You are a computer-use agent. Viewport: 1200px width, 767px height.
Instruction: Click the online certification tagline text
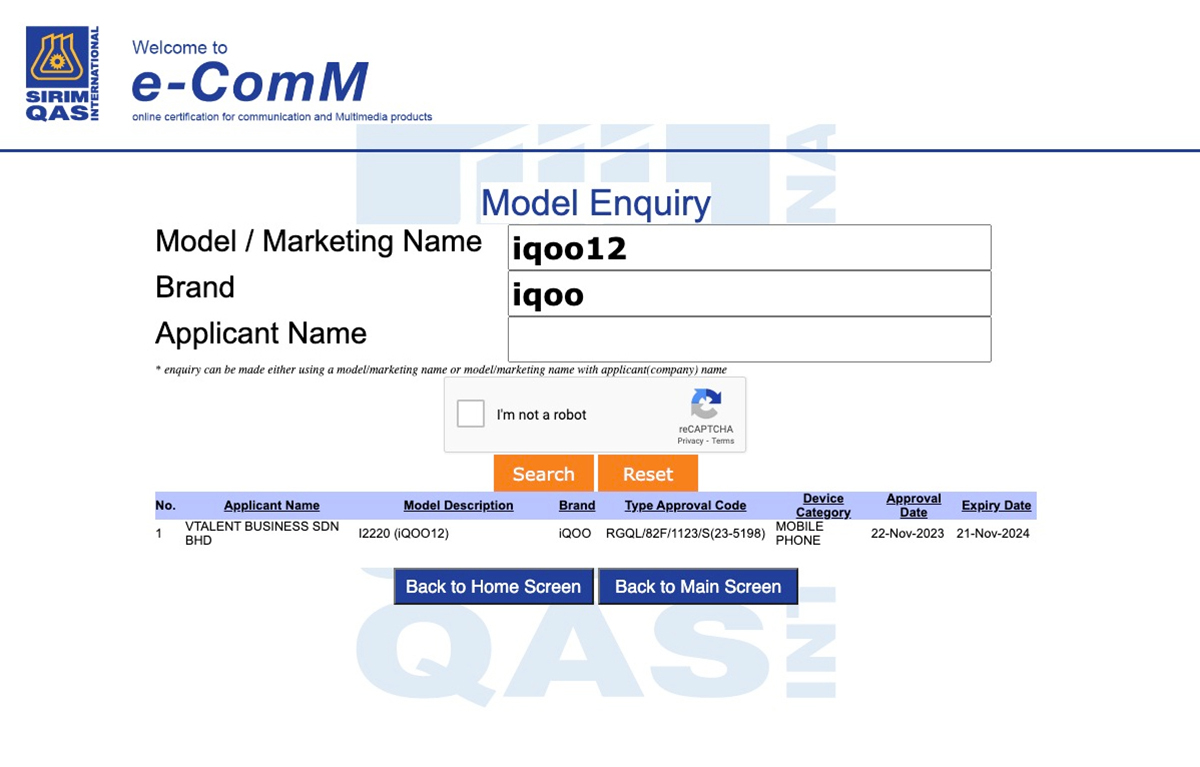pyautogui.click(x=282, y=117)
